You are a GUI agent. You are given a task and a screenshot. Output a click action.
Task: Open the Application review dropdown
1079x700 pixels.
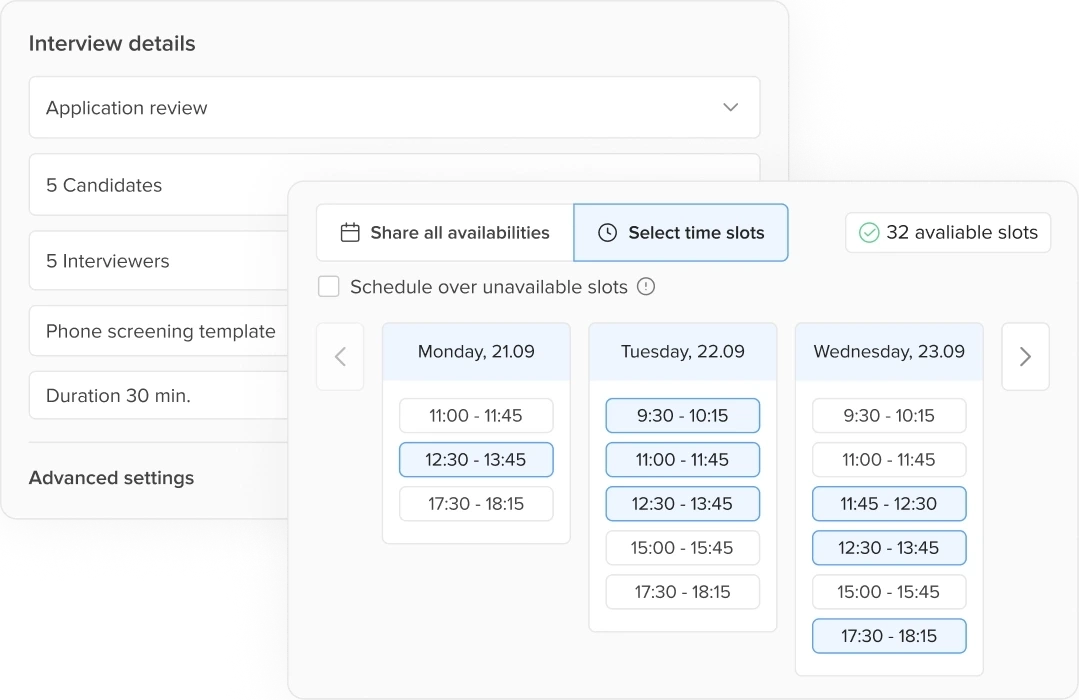coord(394,108)
